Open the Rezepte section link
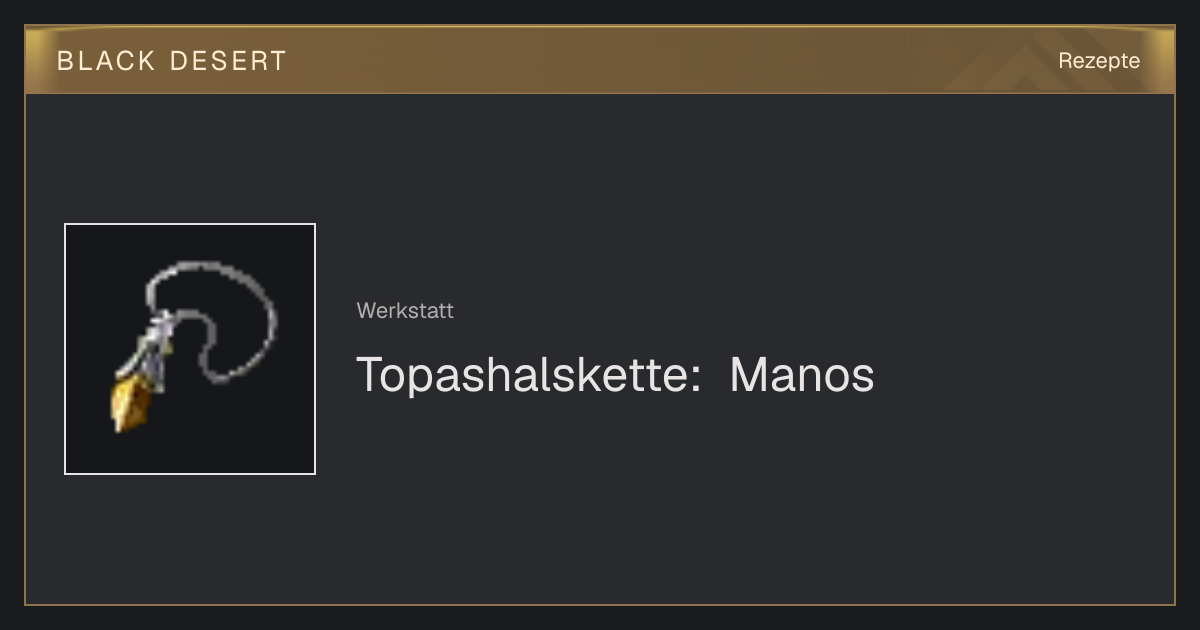The height and width of the screenshot is (630, 1200). point(1099,61)
